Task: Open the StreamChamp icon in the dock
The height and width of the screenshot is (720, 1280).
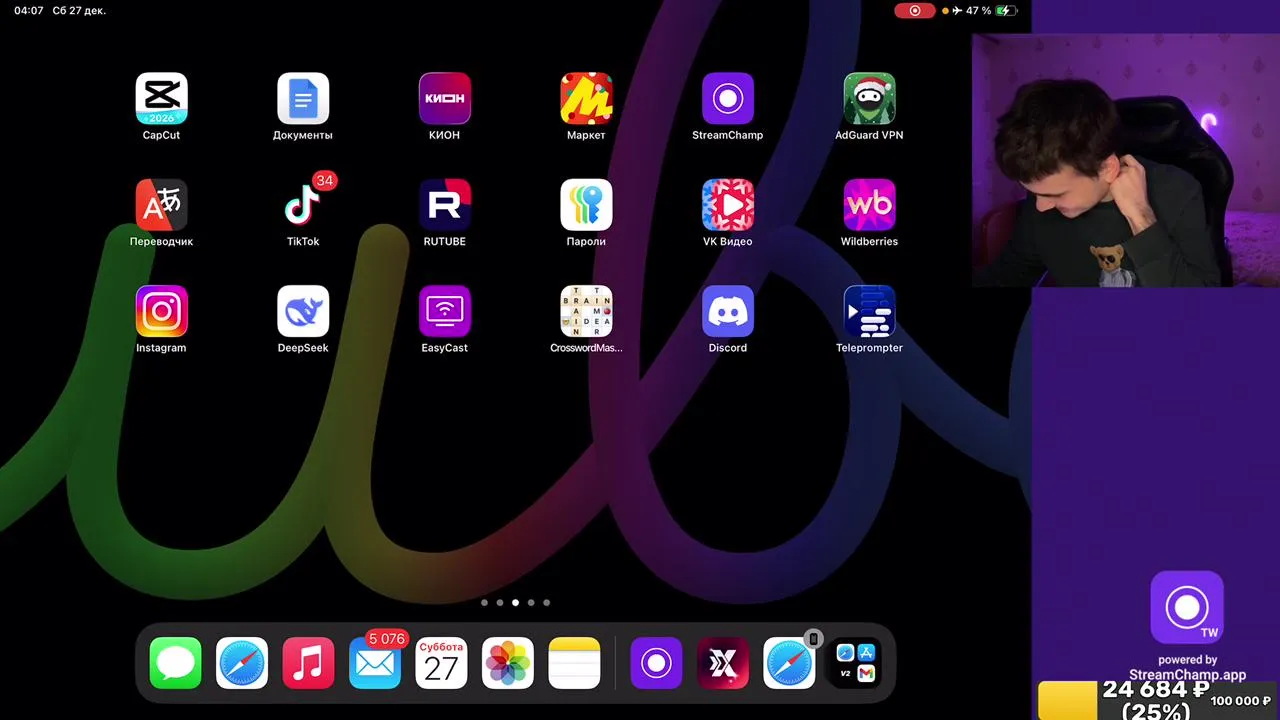Action: click(656, 663)
